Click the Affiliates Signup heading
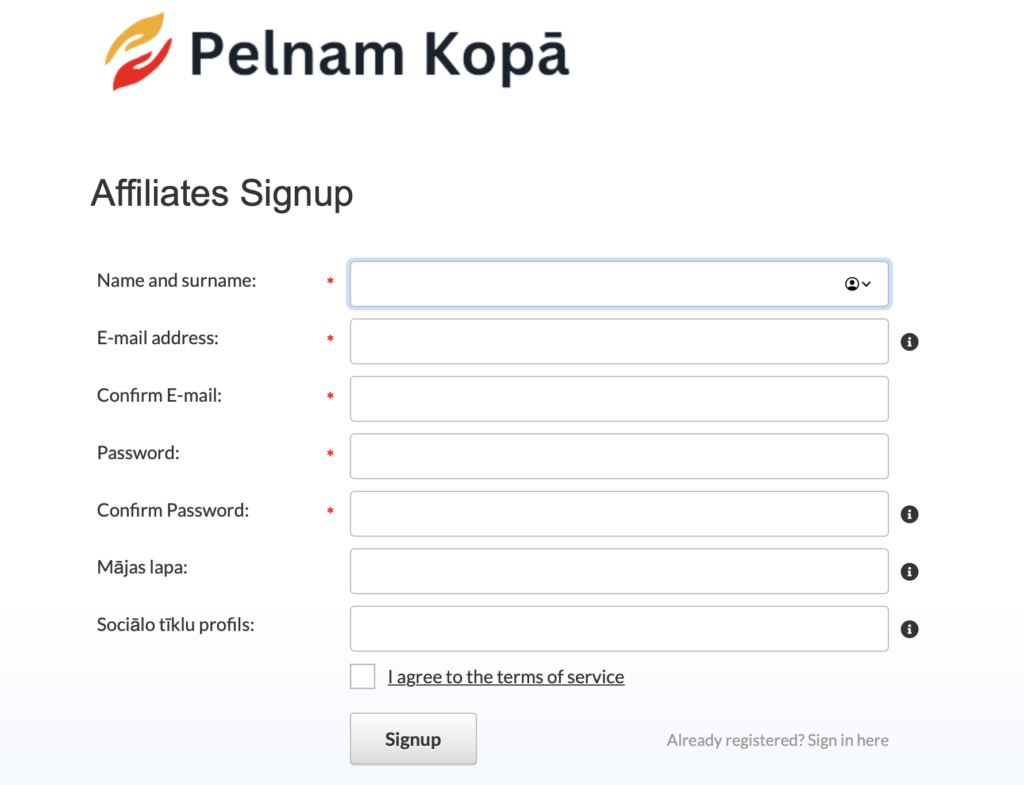 click(222, 193)
